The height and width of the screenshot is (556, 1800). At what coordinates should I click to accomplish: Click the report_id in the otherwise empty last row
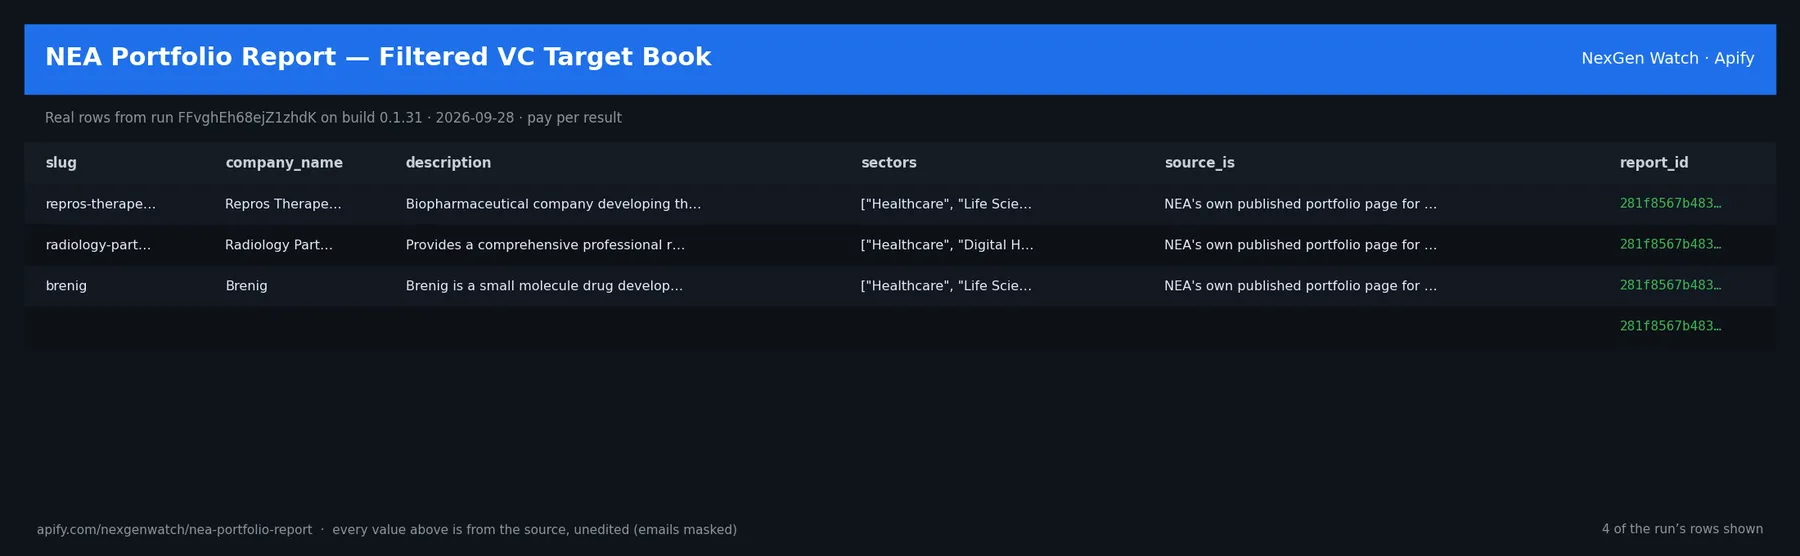click(x=1670, y=327)
